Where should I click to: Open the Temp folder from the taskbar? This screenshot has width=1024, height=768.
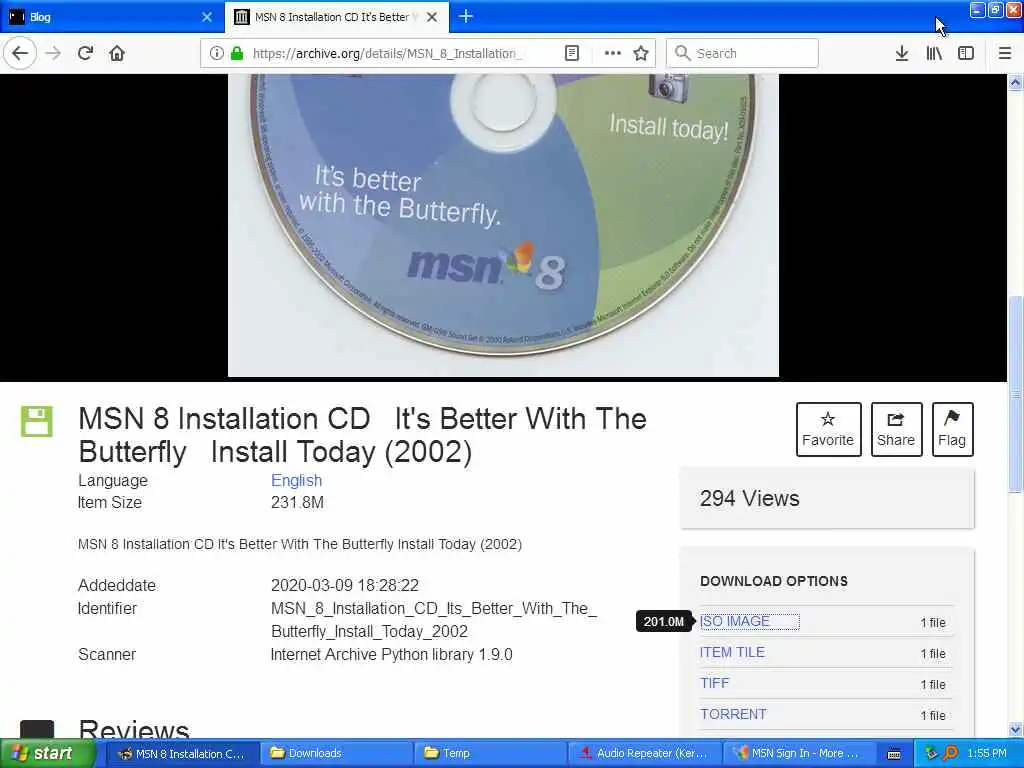490,754
